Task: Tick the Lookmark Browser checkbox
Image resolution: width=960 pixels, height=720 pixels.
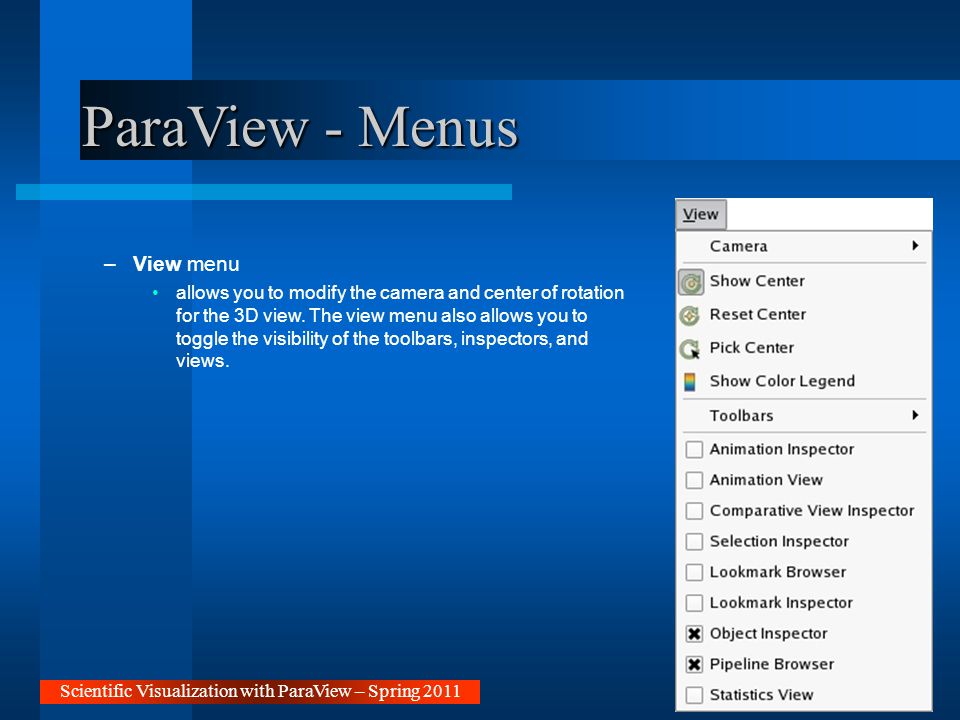Action: point(694,572)
